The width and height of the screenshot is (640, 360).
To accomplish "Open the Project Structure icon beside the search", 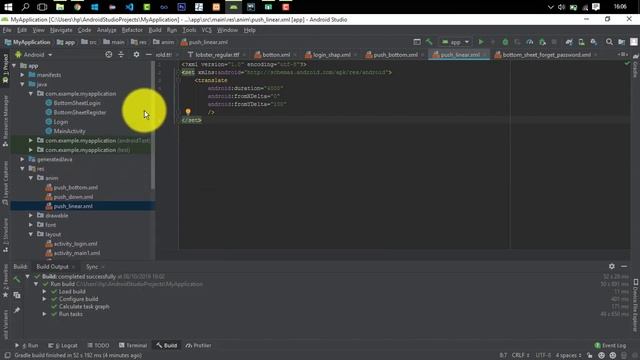I will (621, 42).
